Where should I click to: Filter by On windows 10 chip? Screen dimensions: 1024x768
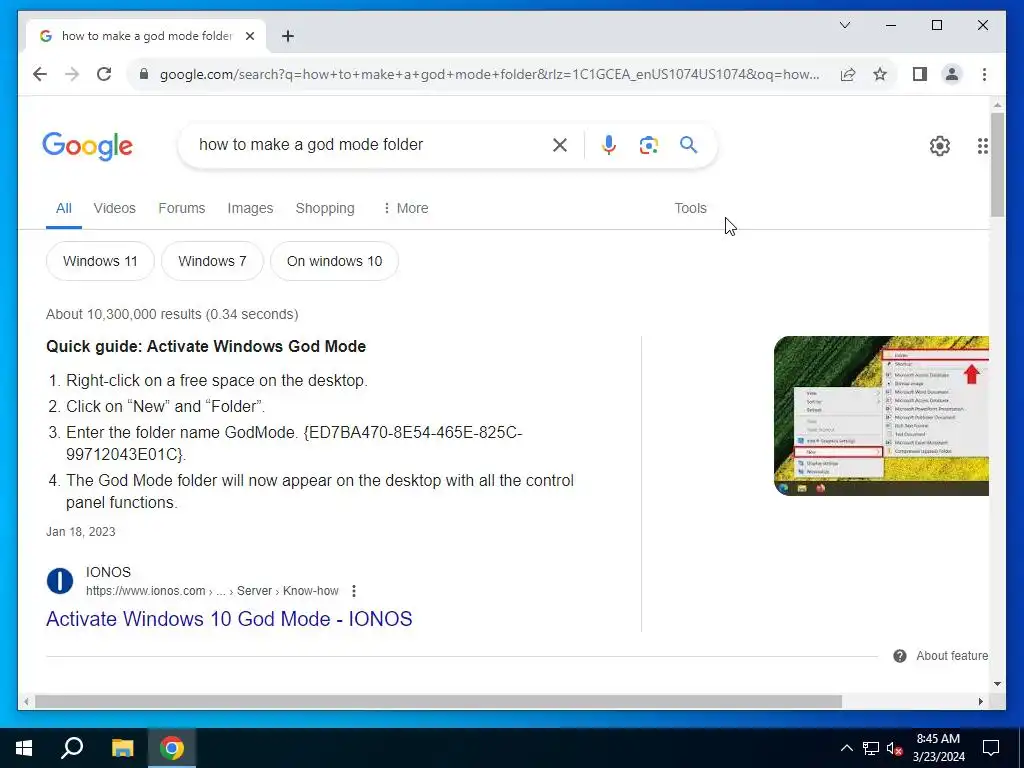point(334,261)
